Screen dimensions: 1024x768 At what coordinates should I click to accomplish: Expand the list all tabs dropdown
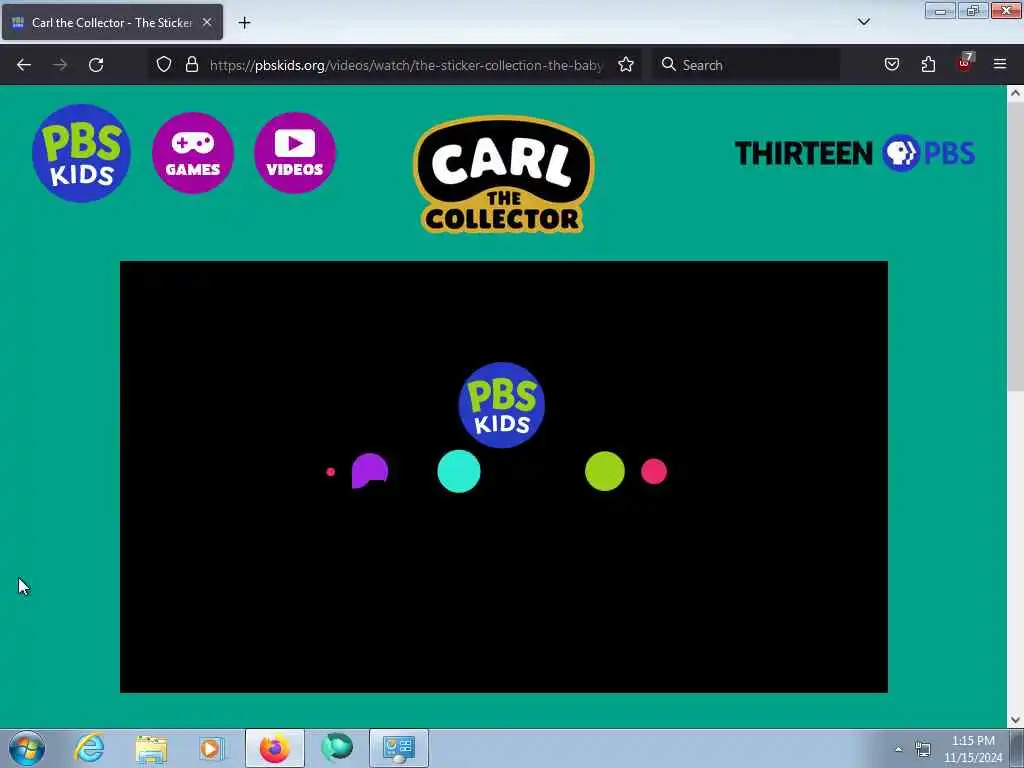tap(864, 22)
